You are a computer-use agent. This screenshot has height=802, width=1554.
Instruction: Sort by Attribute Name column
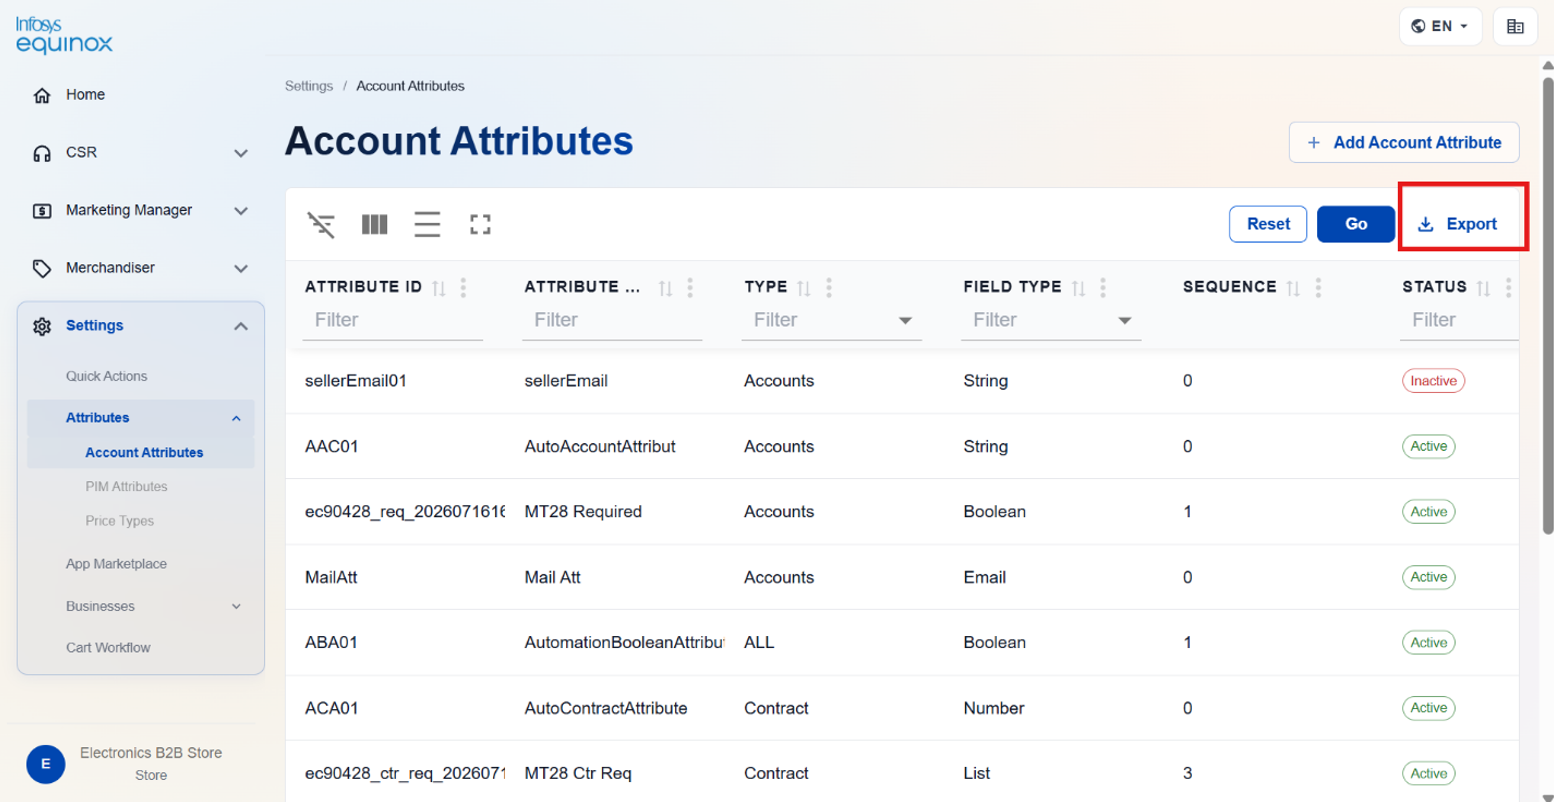click(x=665, y=288)
